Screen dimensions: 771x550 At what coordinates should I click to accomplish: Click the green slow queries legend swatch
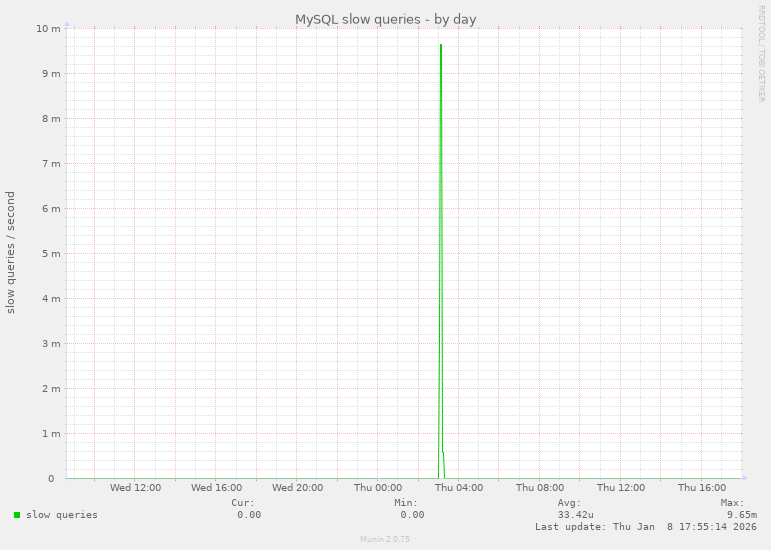tap(17, 515)
